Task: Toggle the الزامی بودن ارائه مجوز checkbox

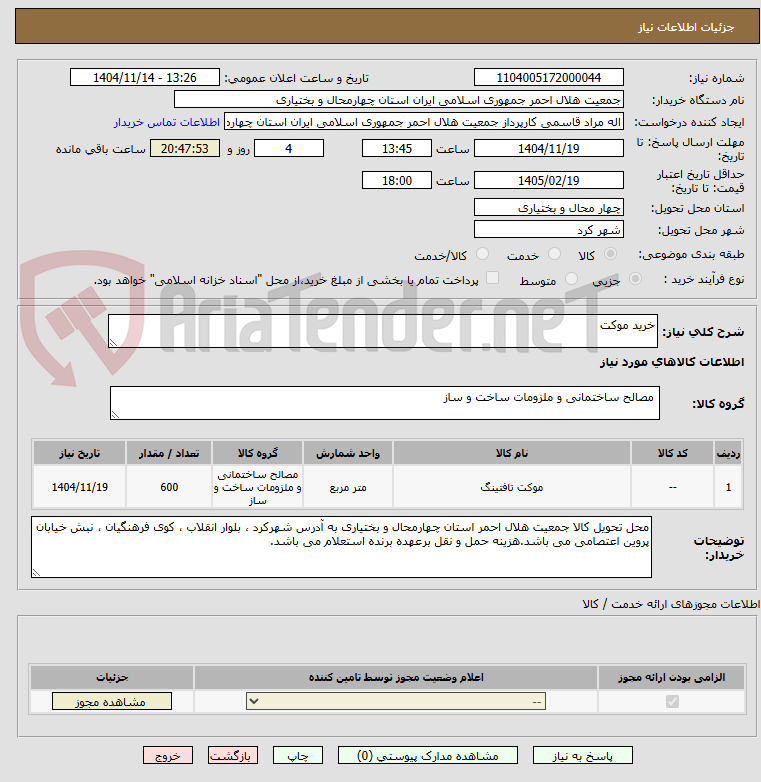Action: pos(672,701)
